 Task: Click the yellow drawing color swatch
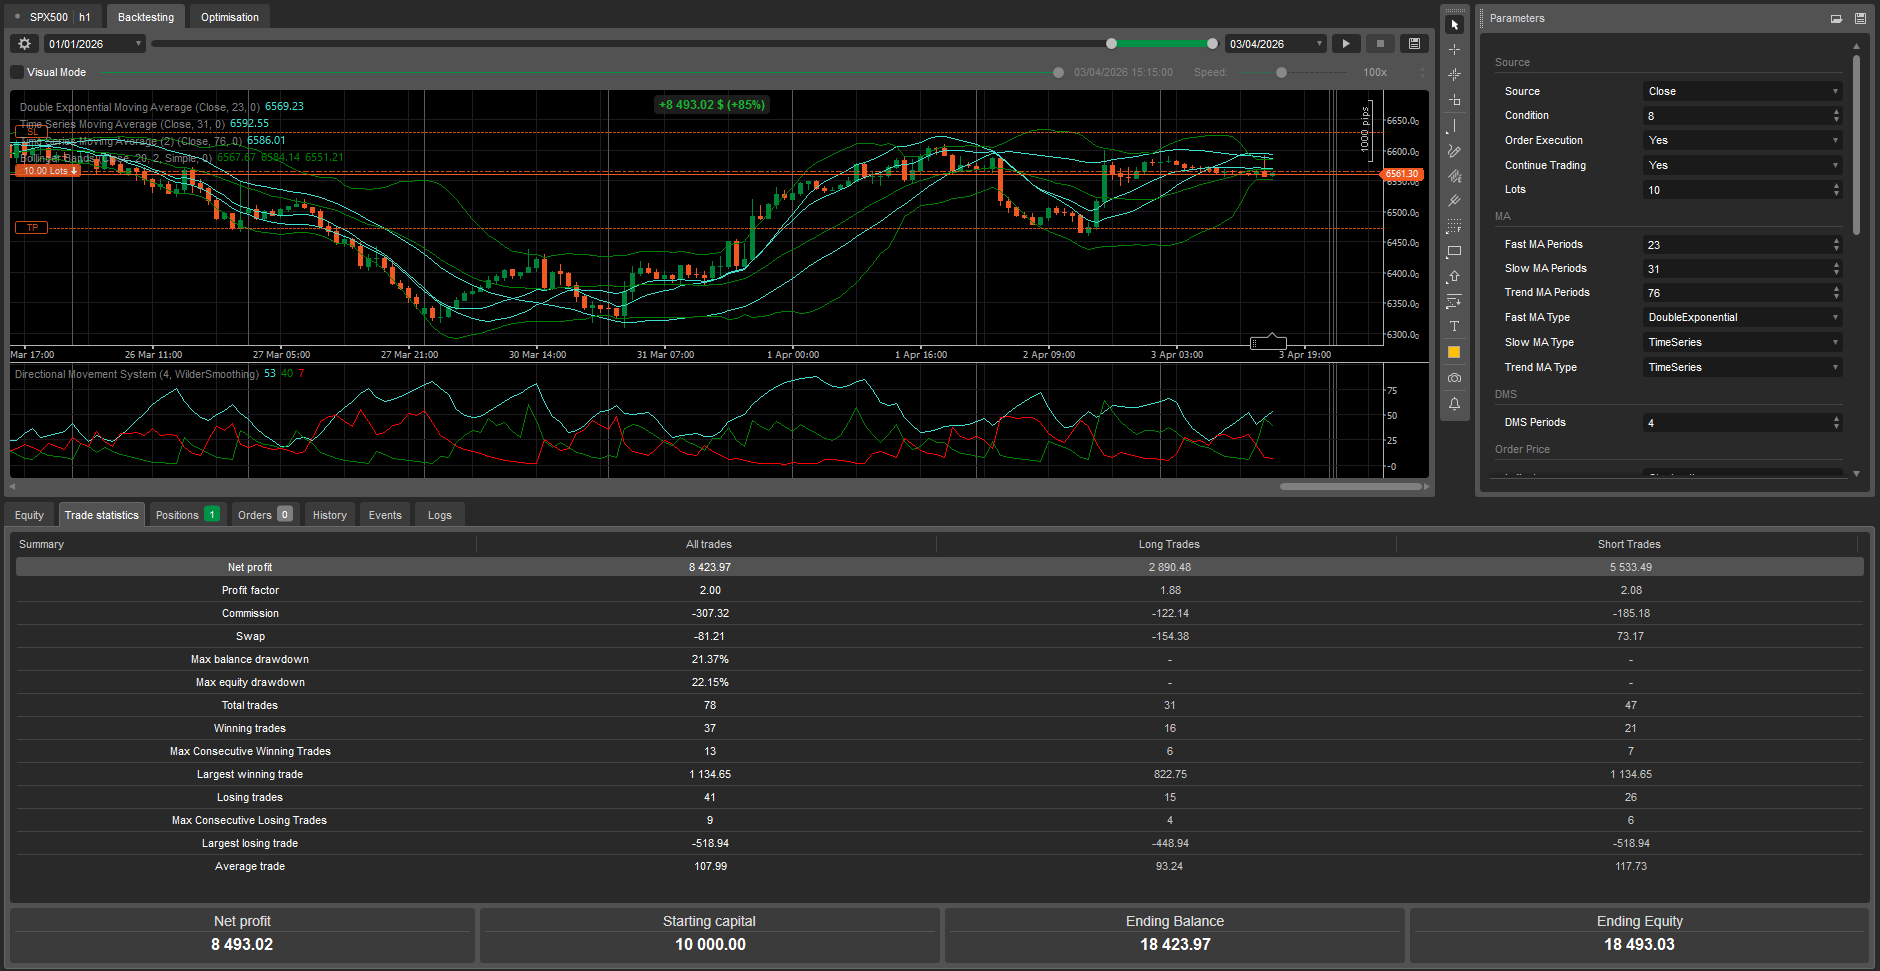coord(1454,352)
